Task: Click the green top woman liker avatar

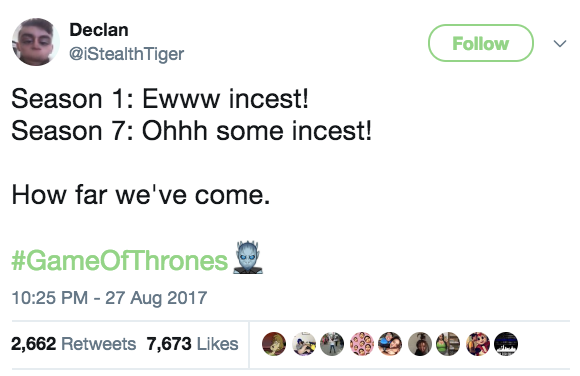Action: click(x=448, y=344)
